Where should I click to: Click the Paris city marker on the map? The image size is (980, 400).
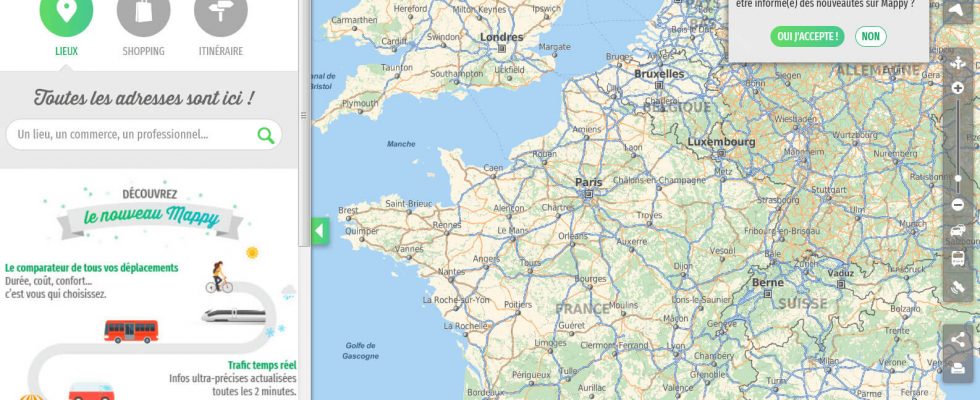pos(588,194)
